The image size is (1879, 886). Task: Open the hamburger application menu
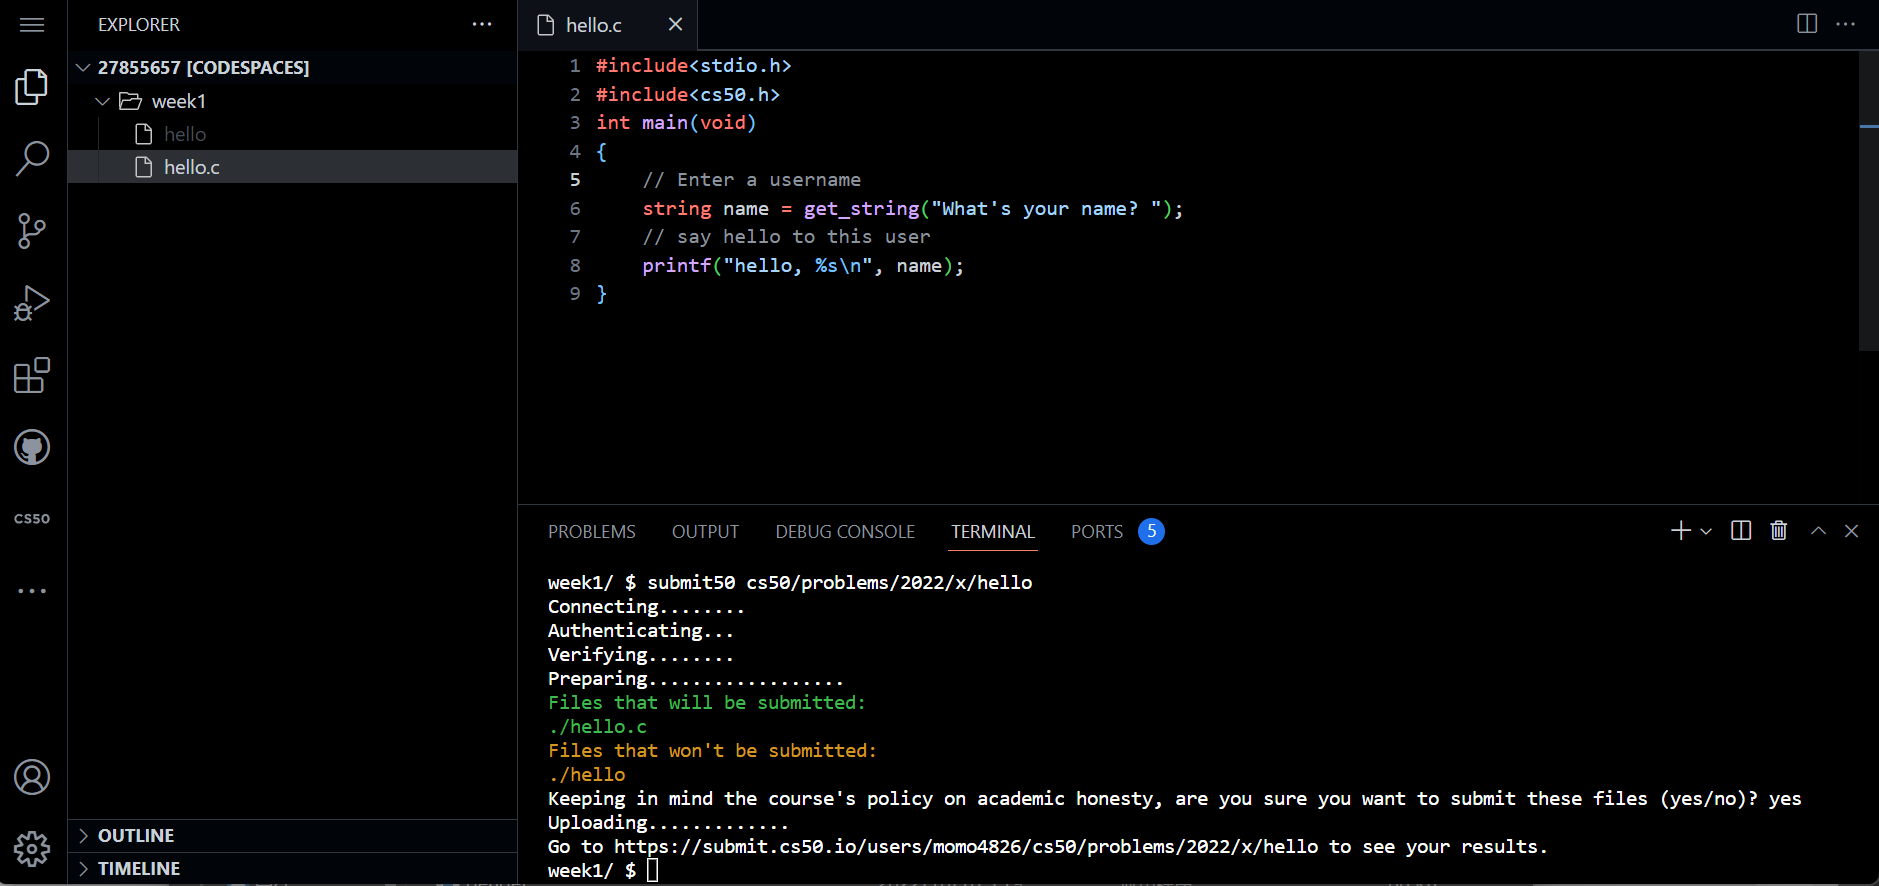point(32,24)
